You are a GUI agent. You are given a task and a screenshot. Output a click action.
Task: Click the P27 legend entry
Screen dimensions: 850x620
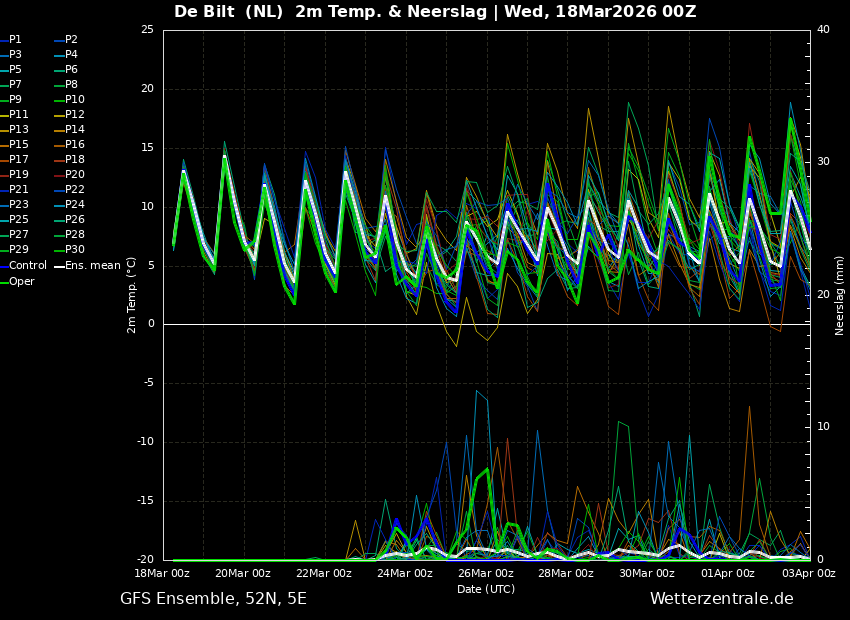pos(19,236)
